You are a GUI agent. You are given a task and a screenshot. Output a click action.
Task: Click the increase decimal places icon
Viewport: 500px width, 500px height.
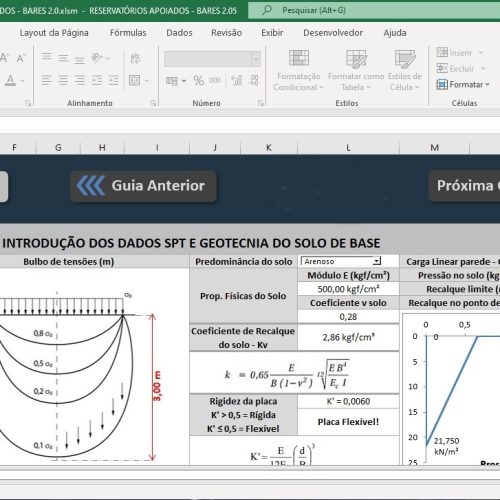tap(237, 80)
